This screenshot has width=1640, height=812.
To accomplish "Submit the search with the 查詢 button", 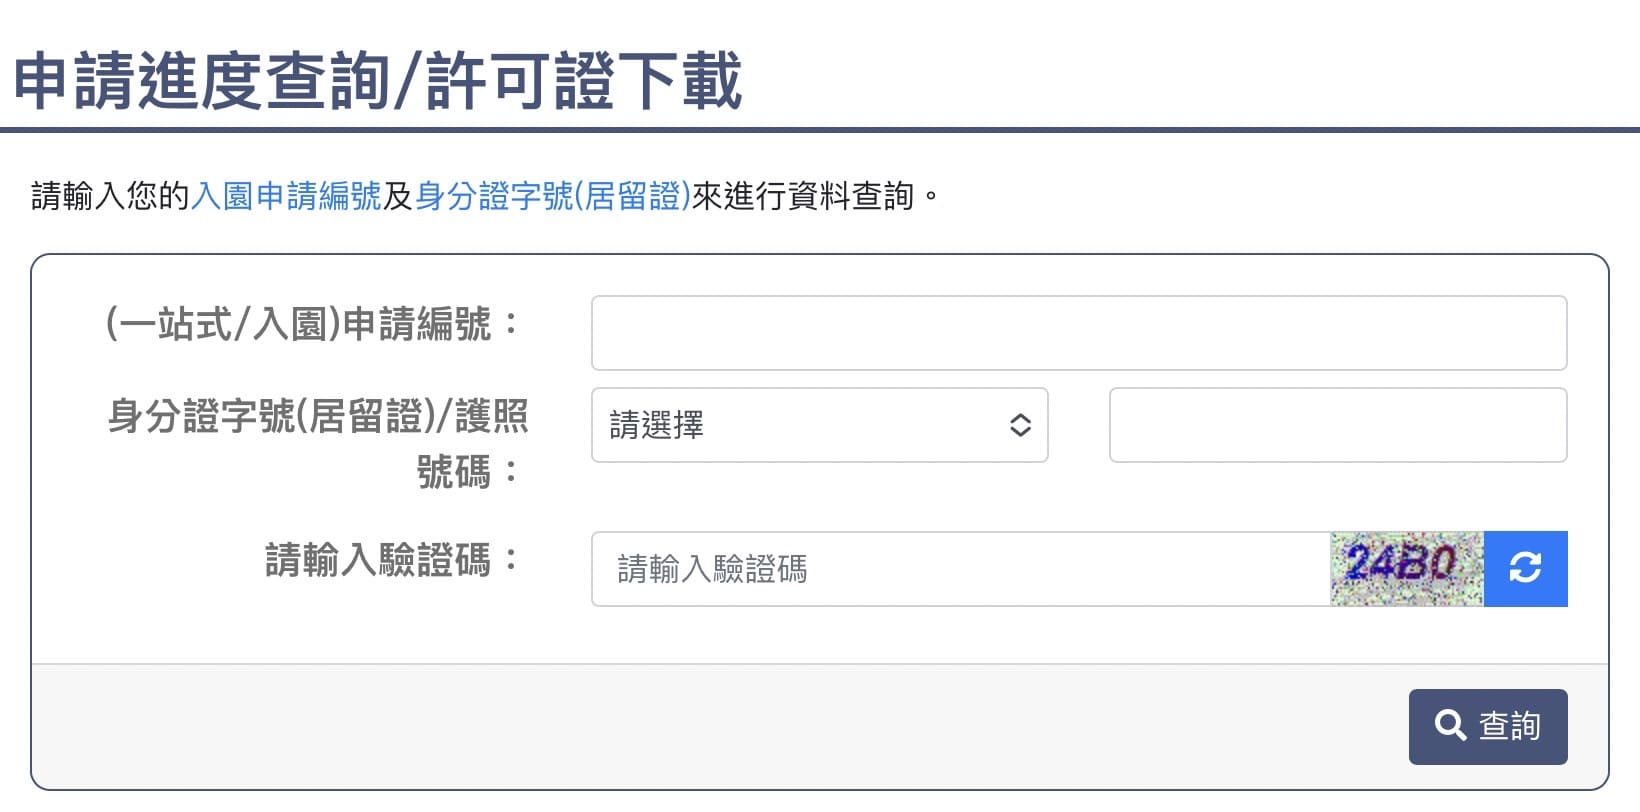I will [1488, 727].
